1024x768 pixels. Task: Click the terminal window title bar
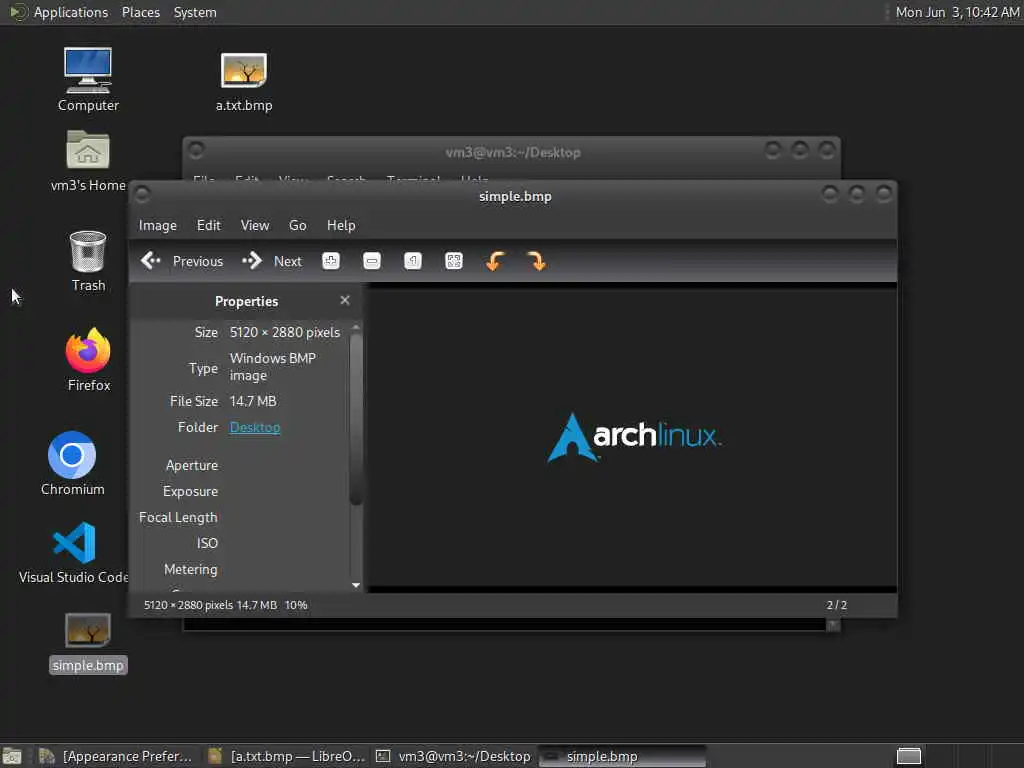[x=513, y=152]
